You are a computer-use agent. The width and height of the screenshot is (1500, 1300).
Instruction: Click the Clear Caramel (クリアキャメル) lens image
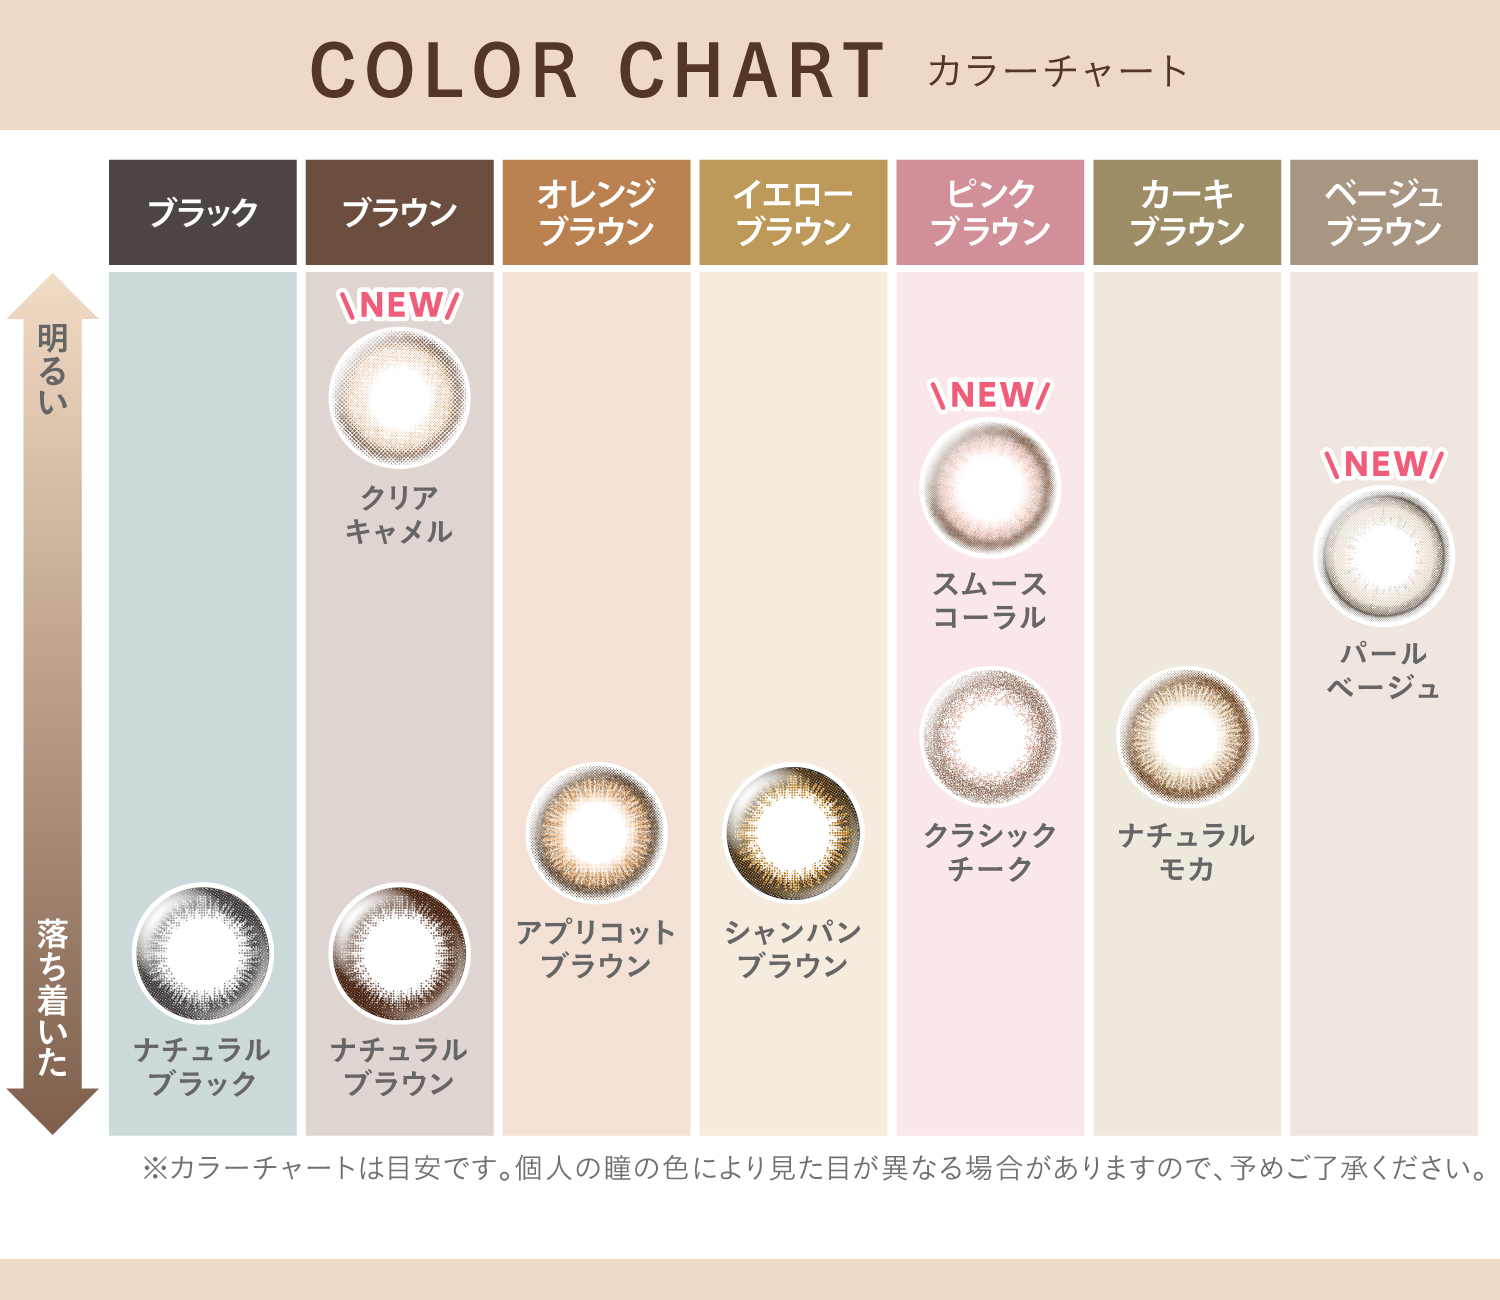coord(399,397)
